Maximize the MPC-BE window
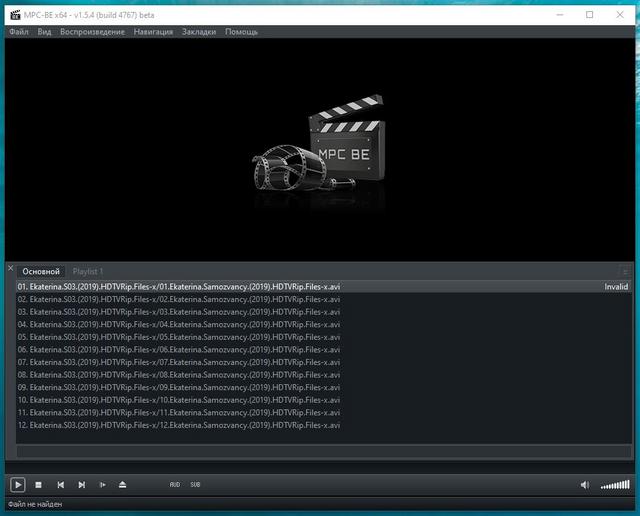The height and width of the screenshot is (516, 640). click(x=589, y=15)
